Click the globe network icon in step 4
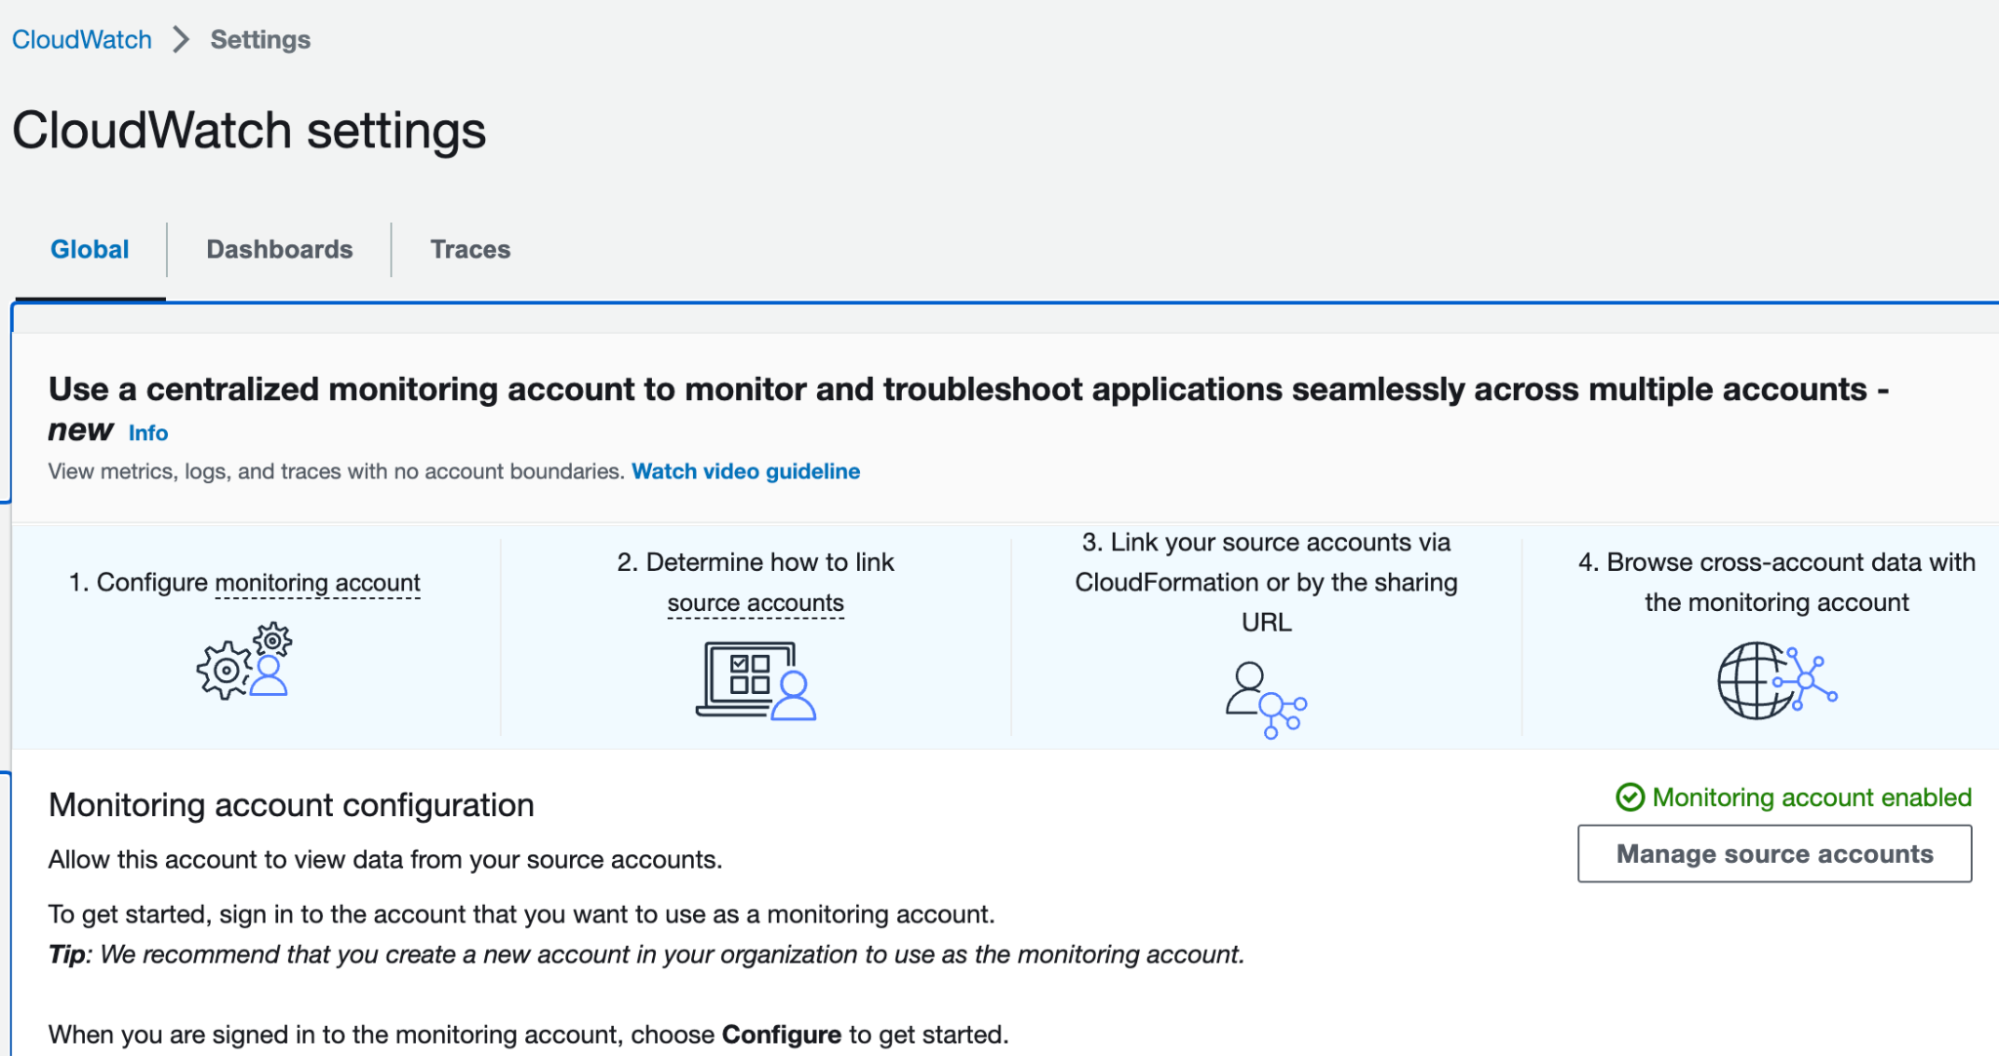 tap(1776, 681)
